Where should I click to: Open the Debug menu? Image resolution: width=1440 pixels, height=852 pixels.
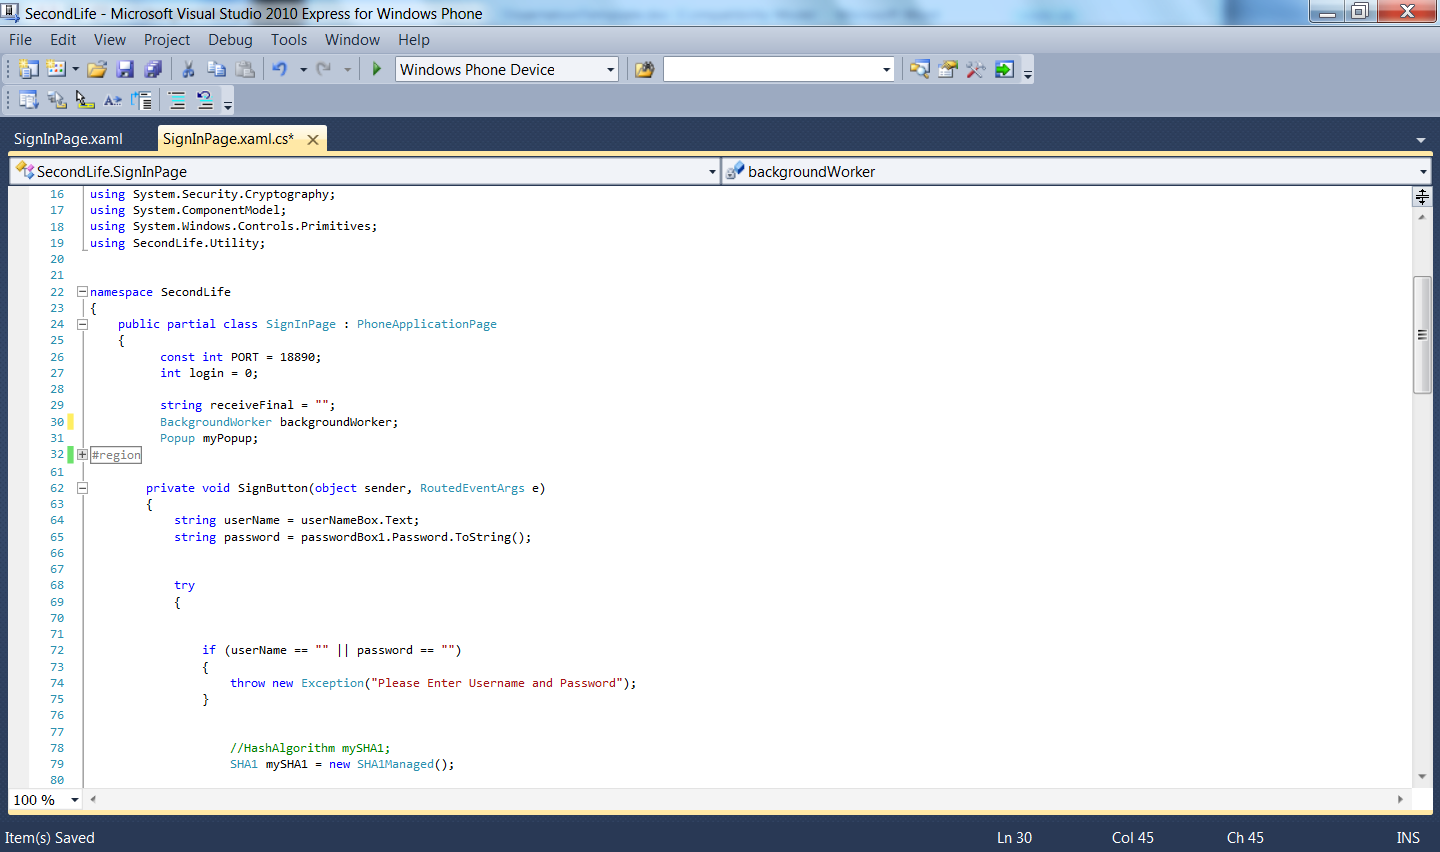point(230,40)
